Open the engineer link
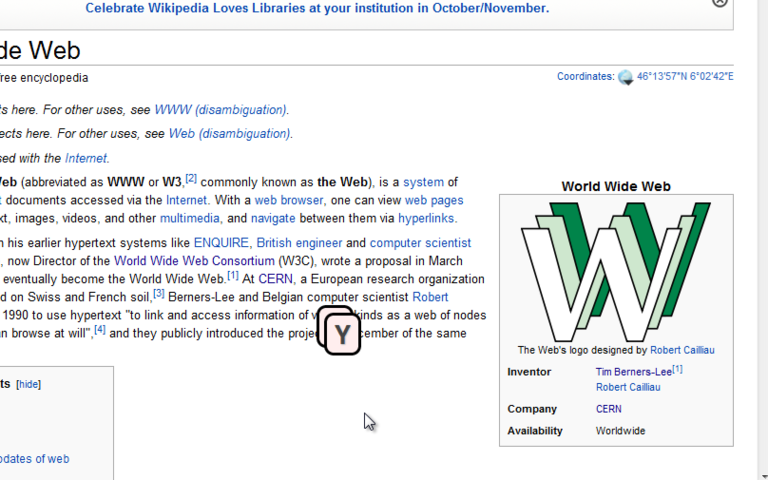This screenshot has width=768, height=480. tap(319, 243)
